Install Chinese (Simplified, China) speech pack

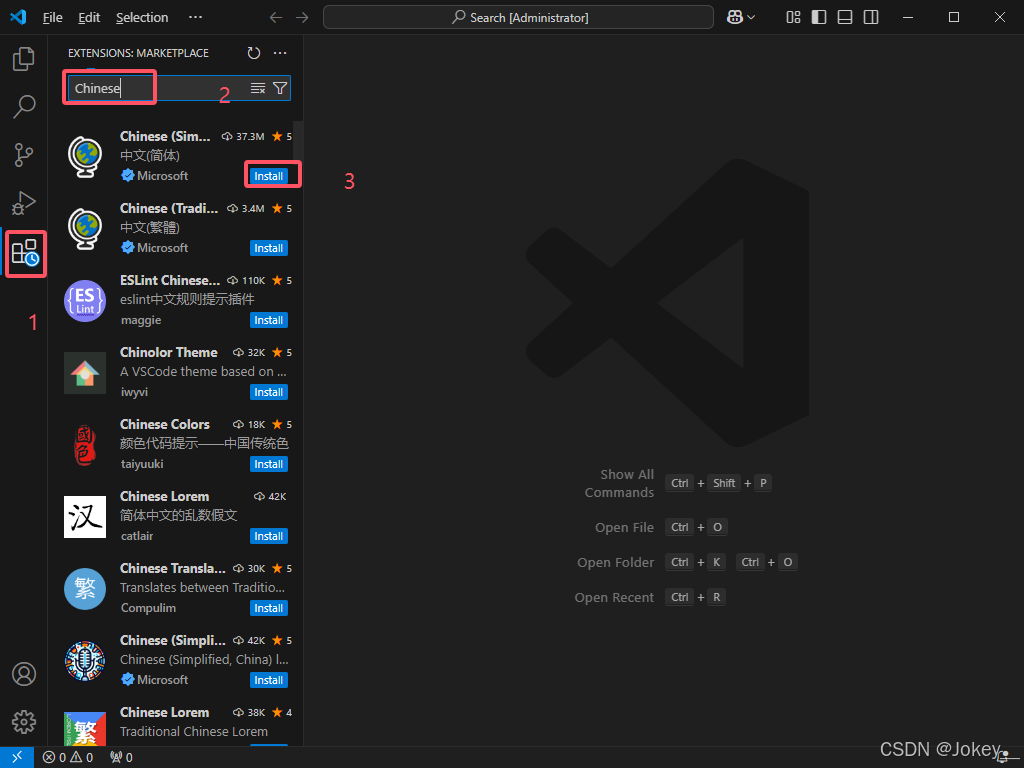(x=268, y=680)
